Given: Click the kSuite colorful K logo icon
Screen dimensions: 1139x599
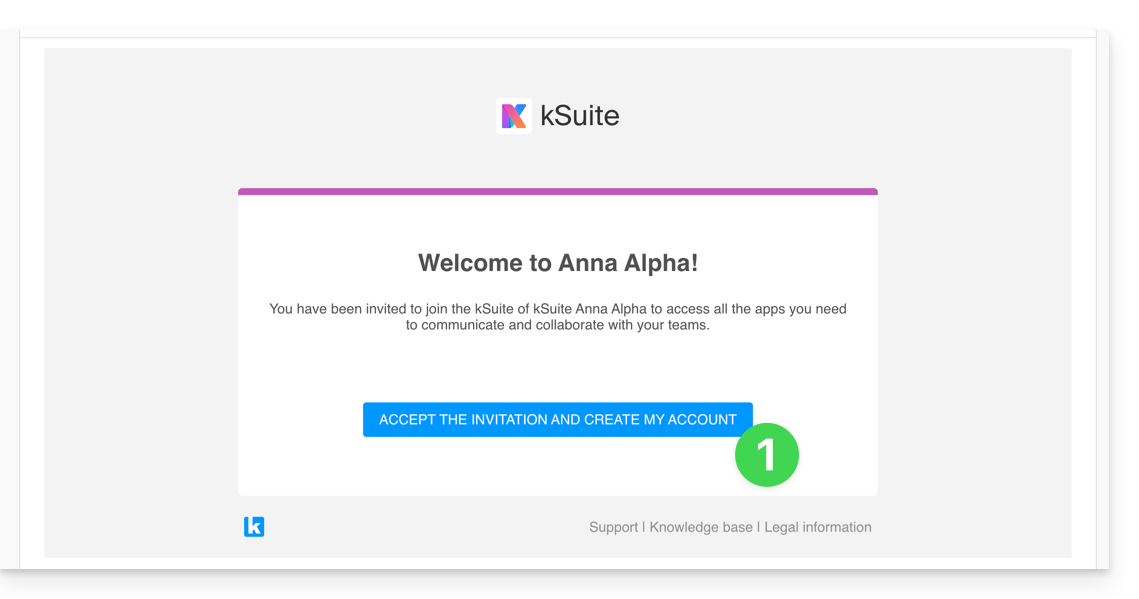Looking at the screenshot, I should coord(513,116).
